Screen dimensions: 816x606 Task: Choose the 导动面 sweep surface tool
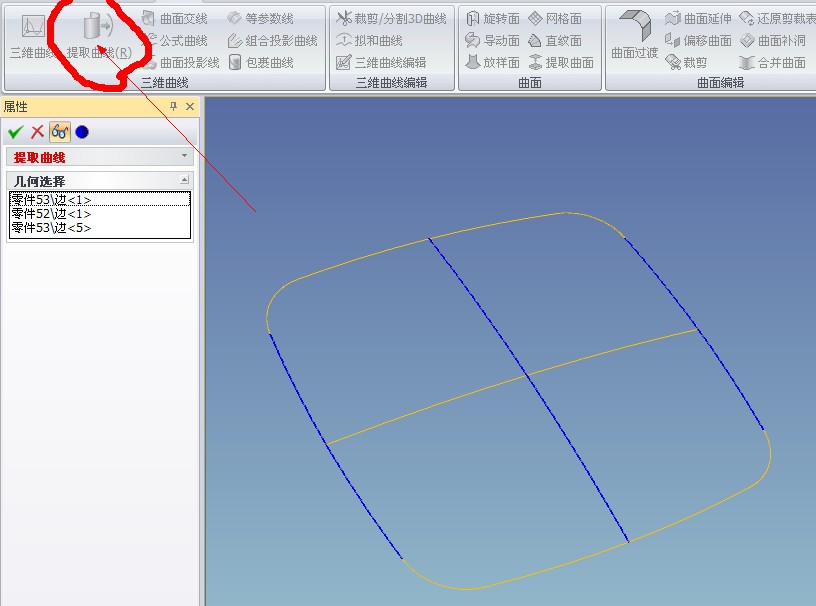[492, 41]
